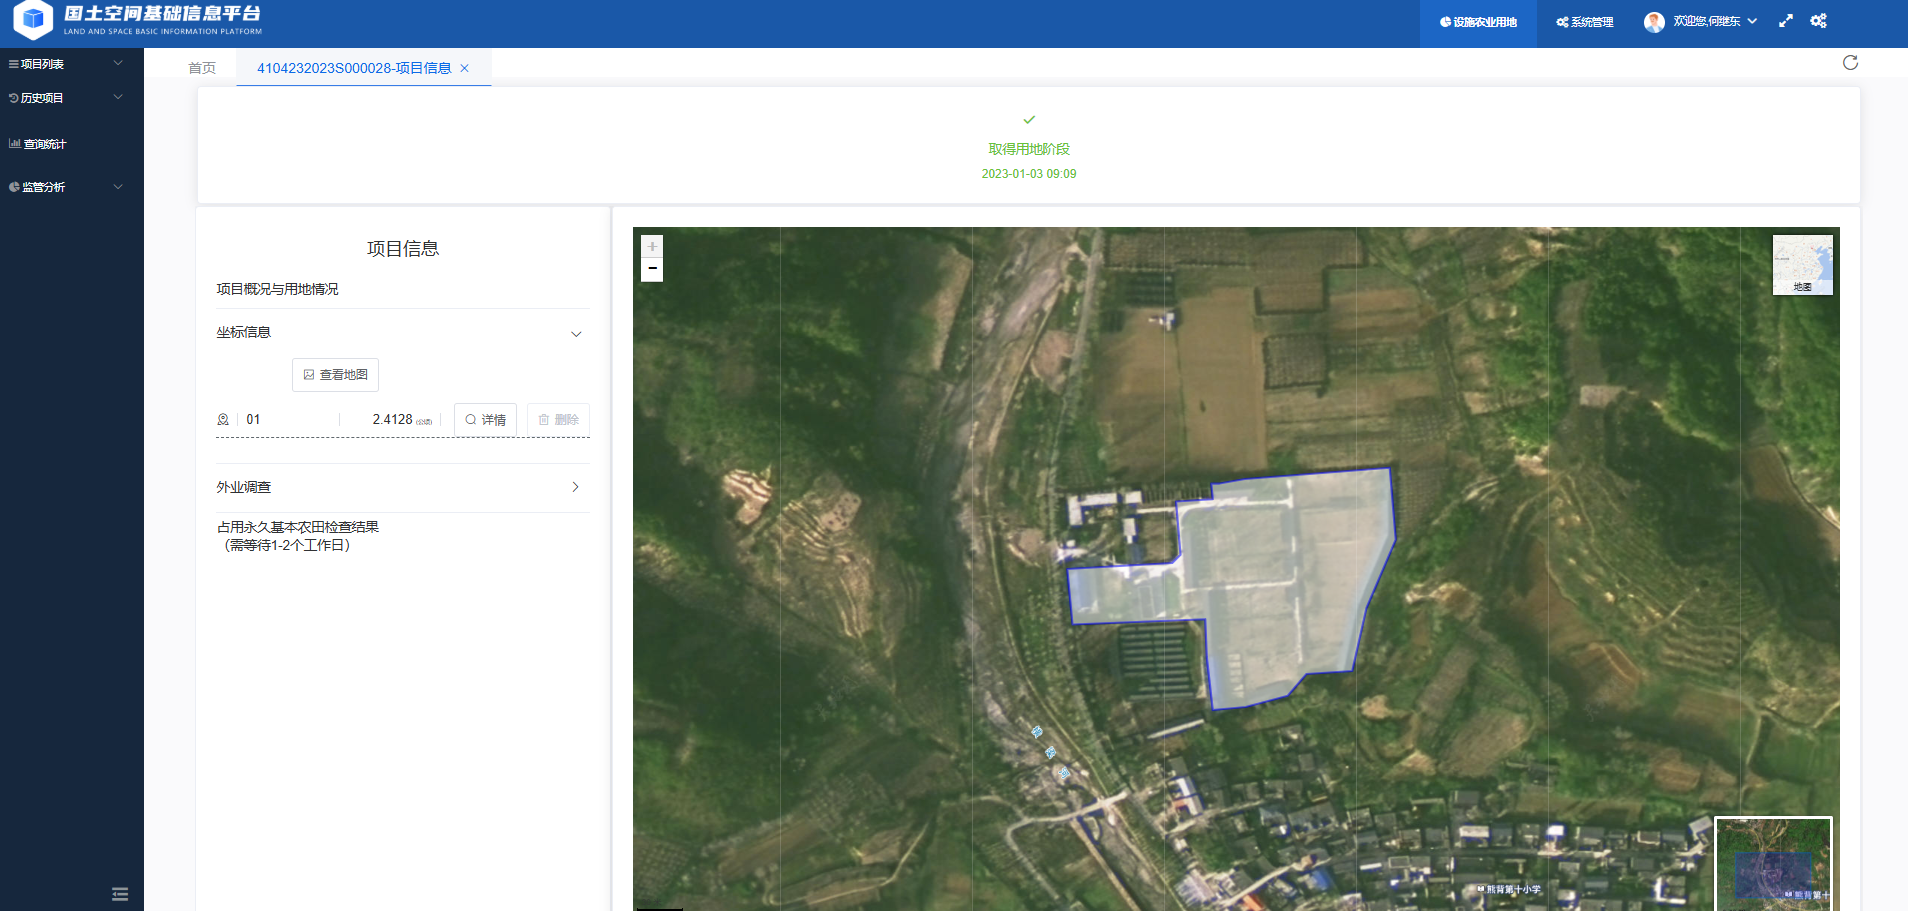Open 详情 for parcel 01

(485, 420)
